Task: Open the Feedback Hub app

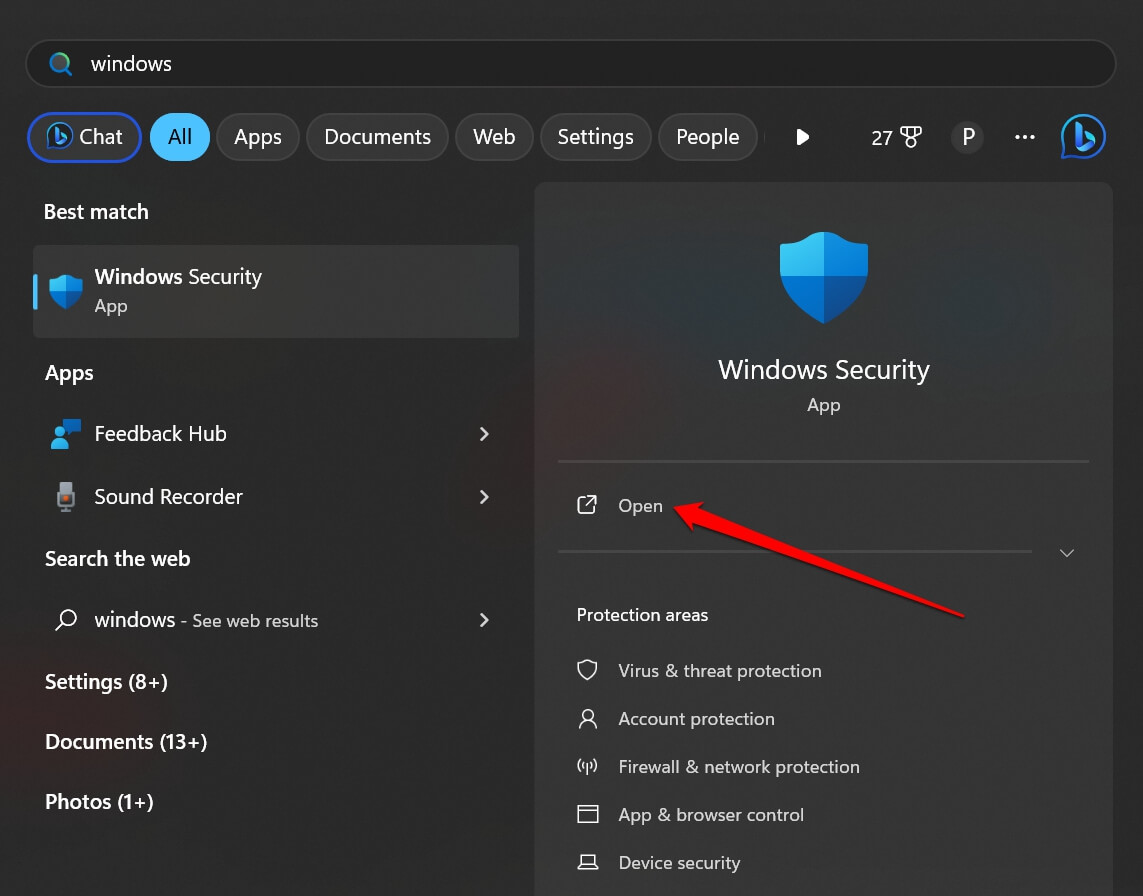Action: pos(160,434)
